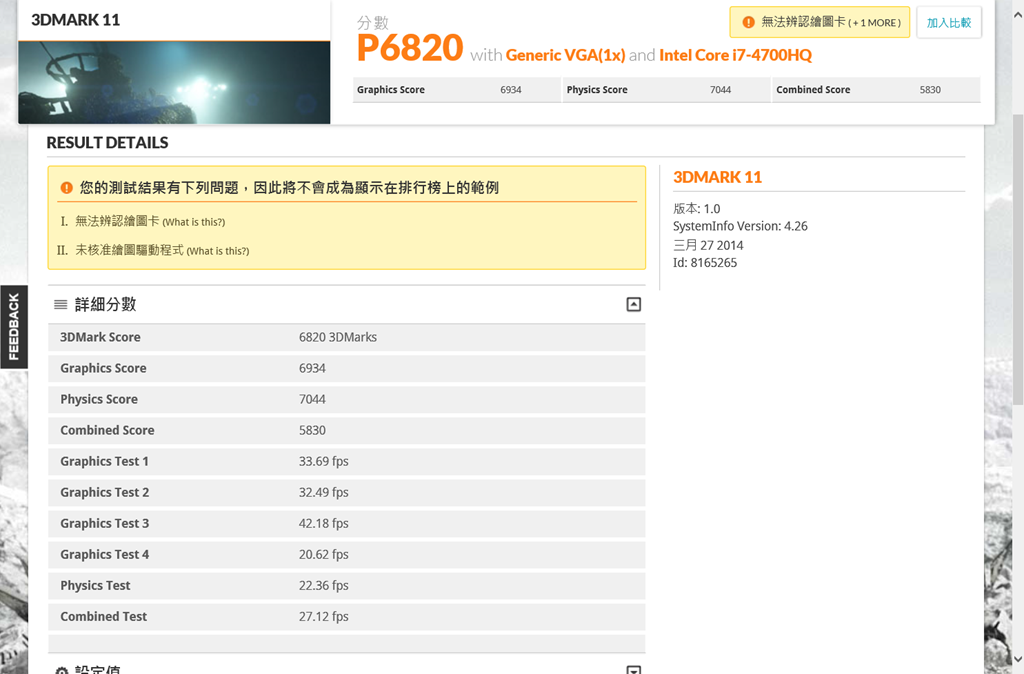Click the Combined Score 5830 summary cell
This screenshot has height=674, width=1024.
(876, 89)
